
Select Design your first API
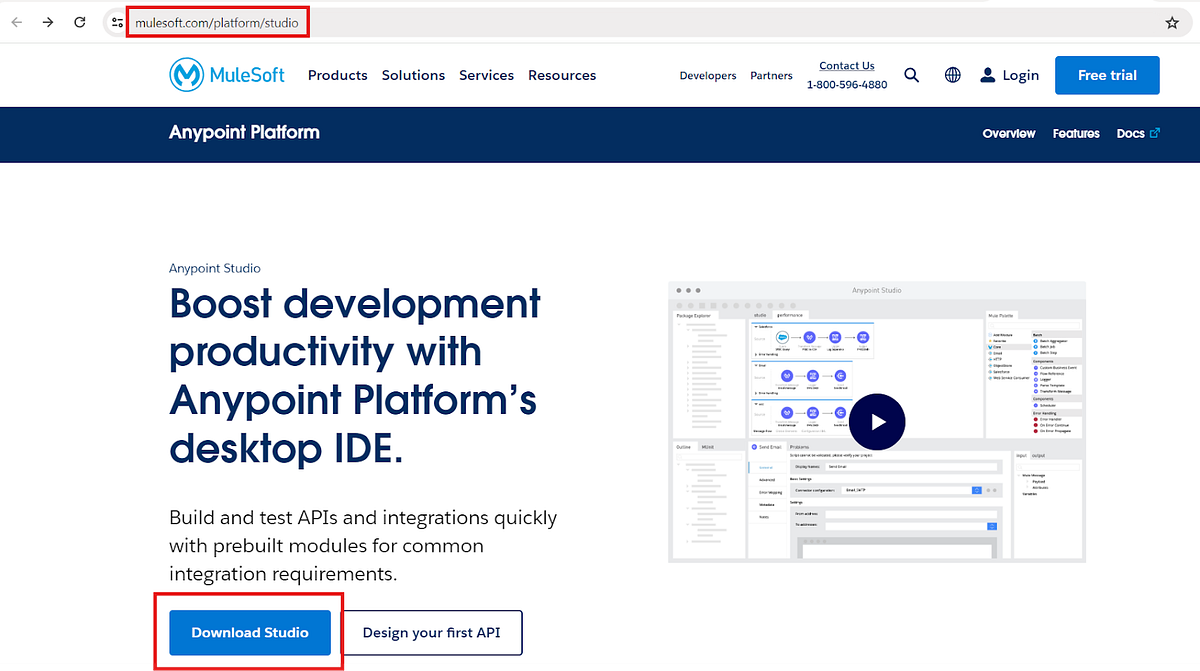(x=432, y=632)
